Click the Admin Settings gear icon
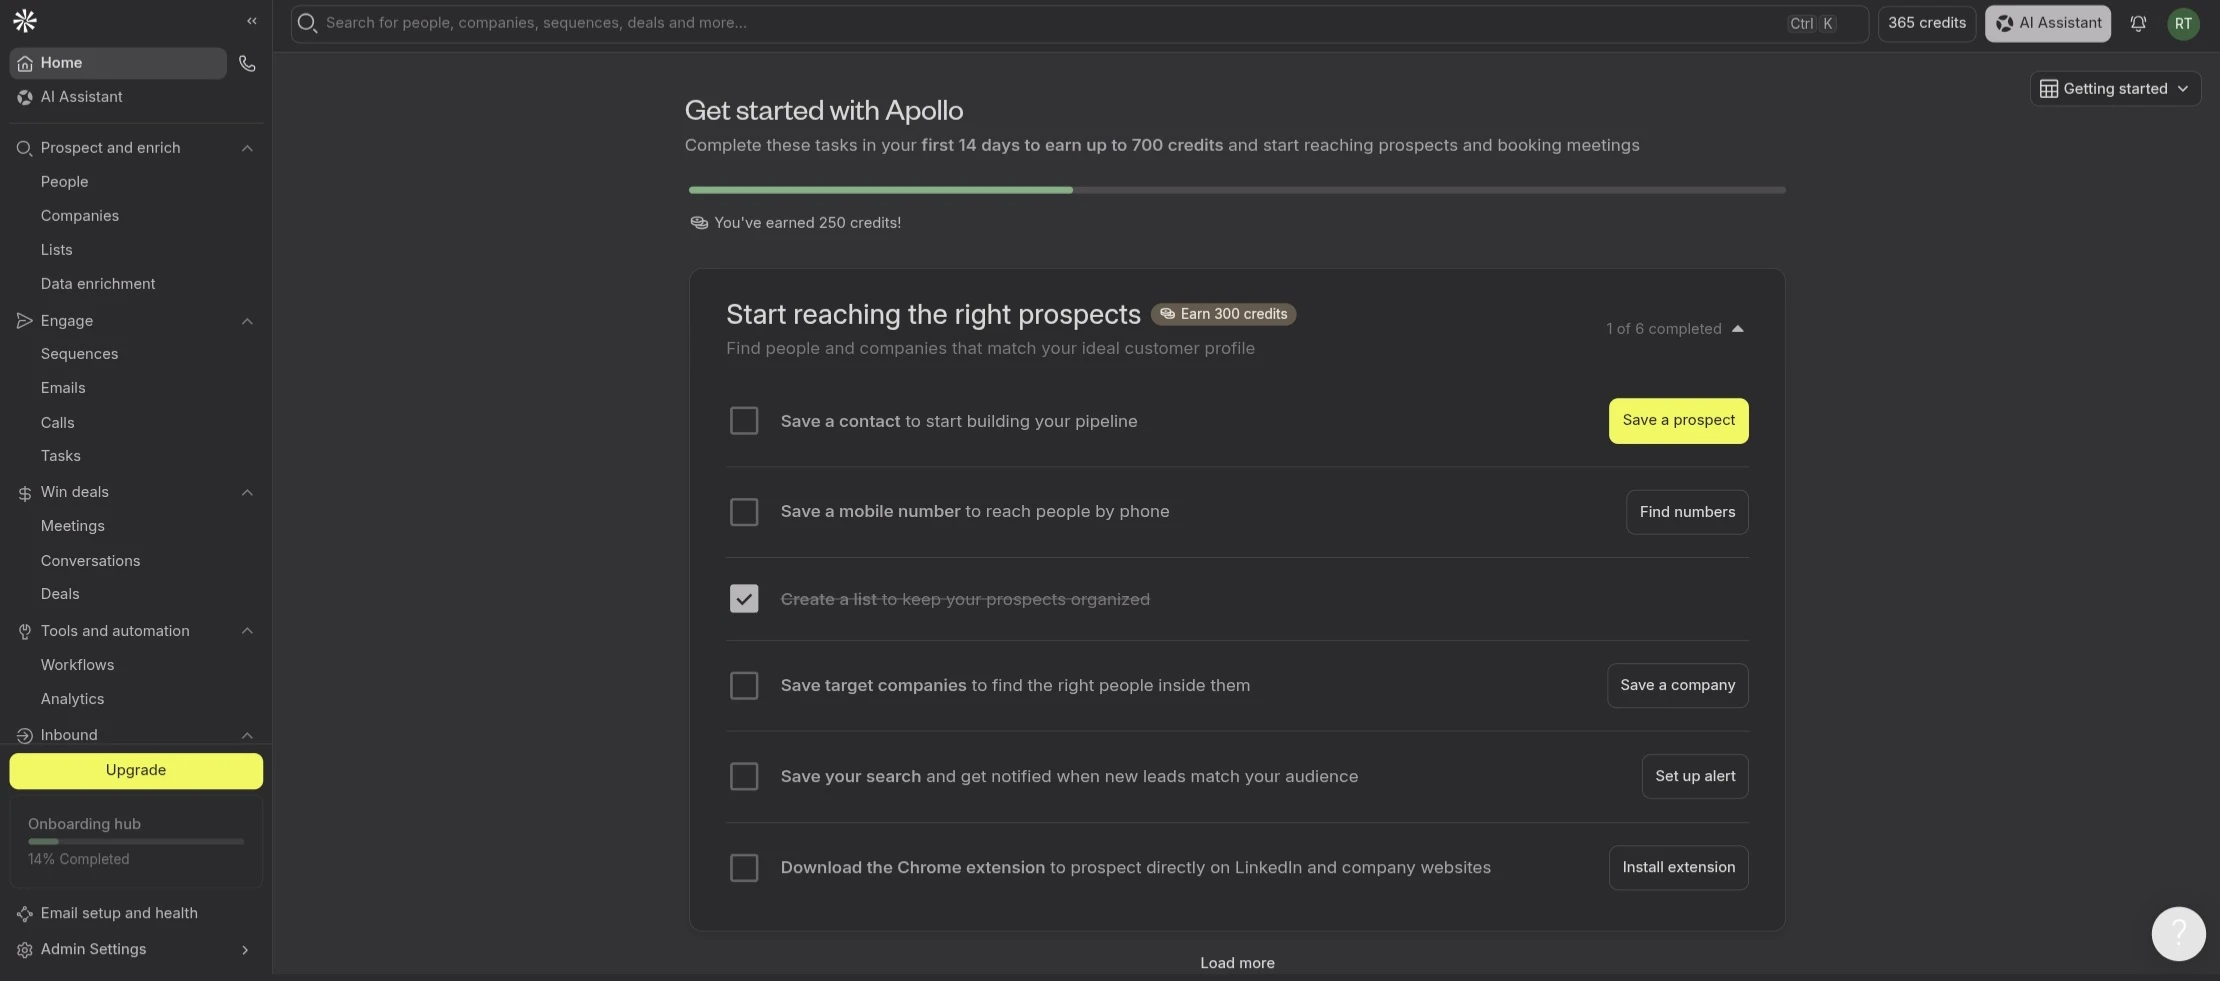2220x981 pixels. point(25,949)
